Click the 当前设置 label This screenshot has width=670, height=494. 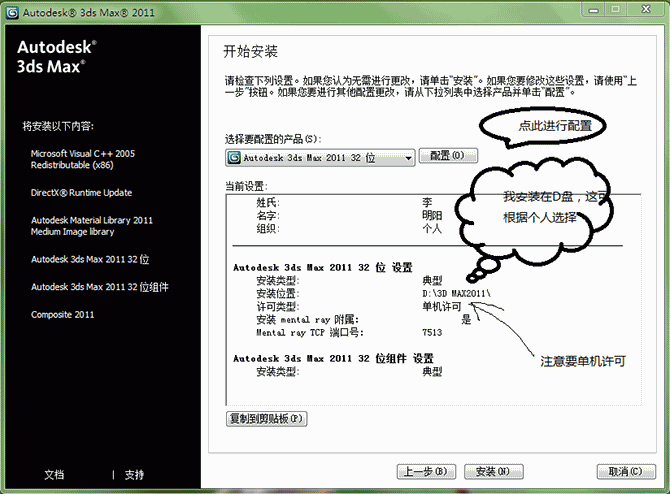tap(246, 186)
